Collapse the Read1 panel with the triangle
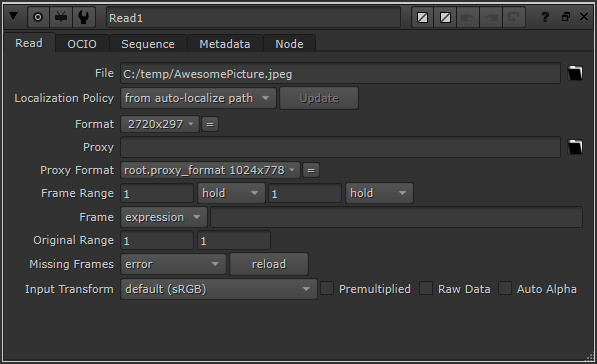The height and width of the screenshot is (364, 597). click(x=13, y=16)
